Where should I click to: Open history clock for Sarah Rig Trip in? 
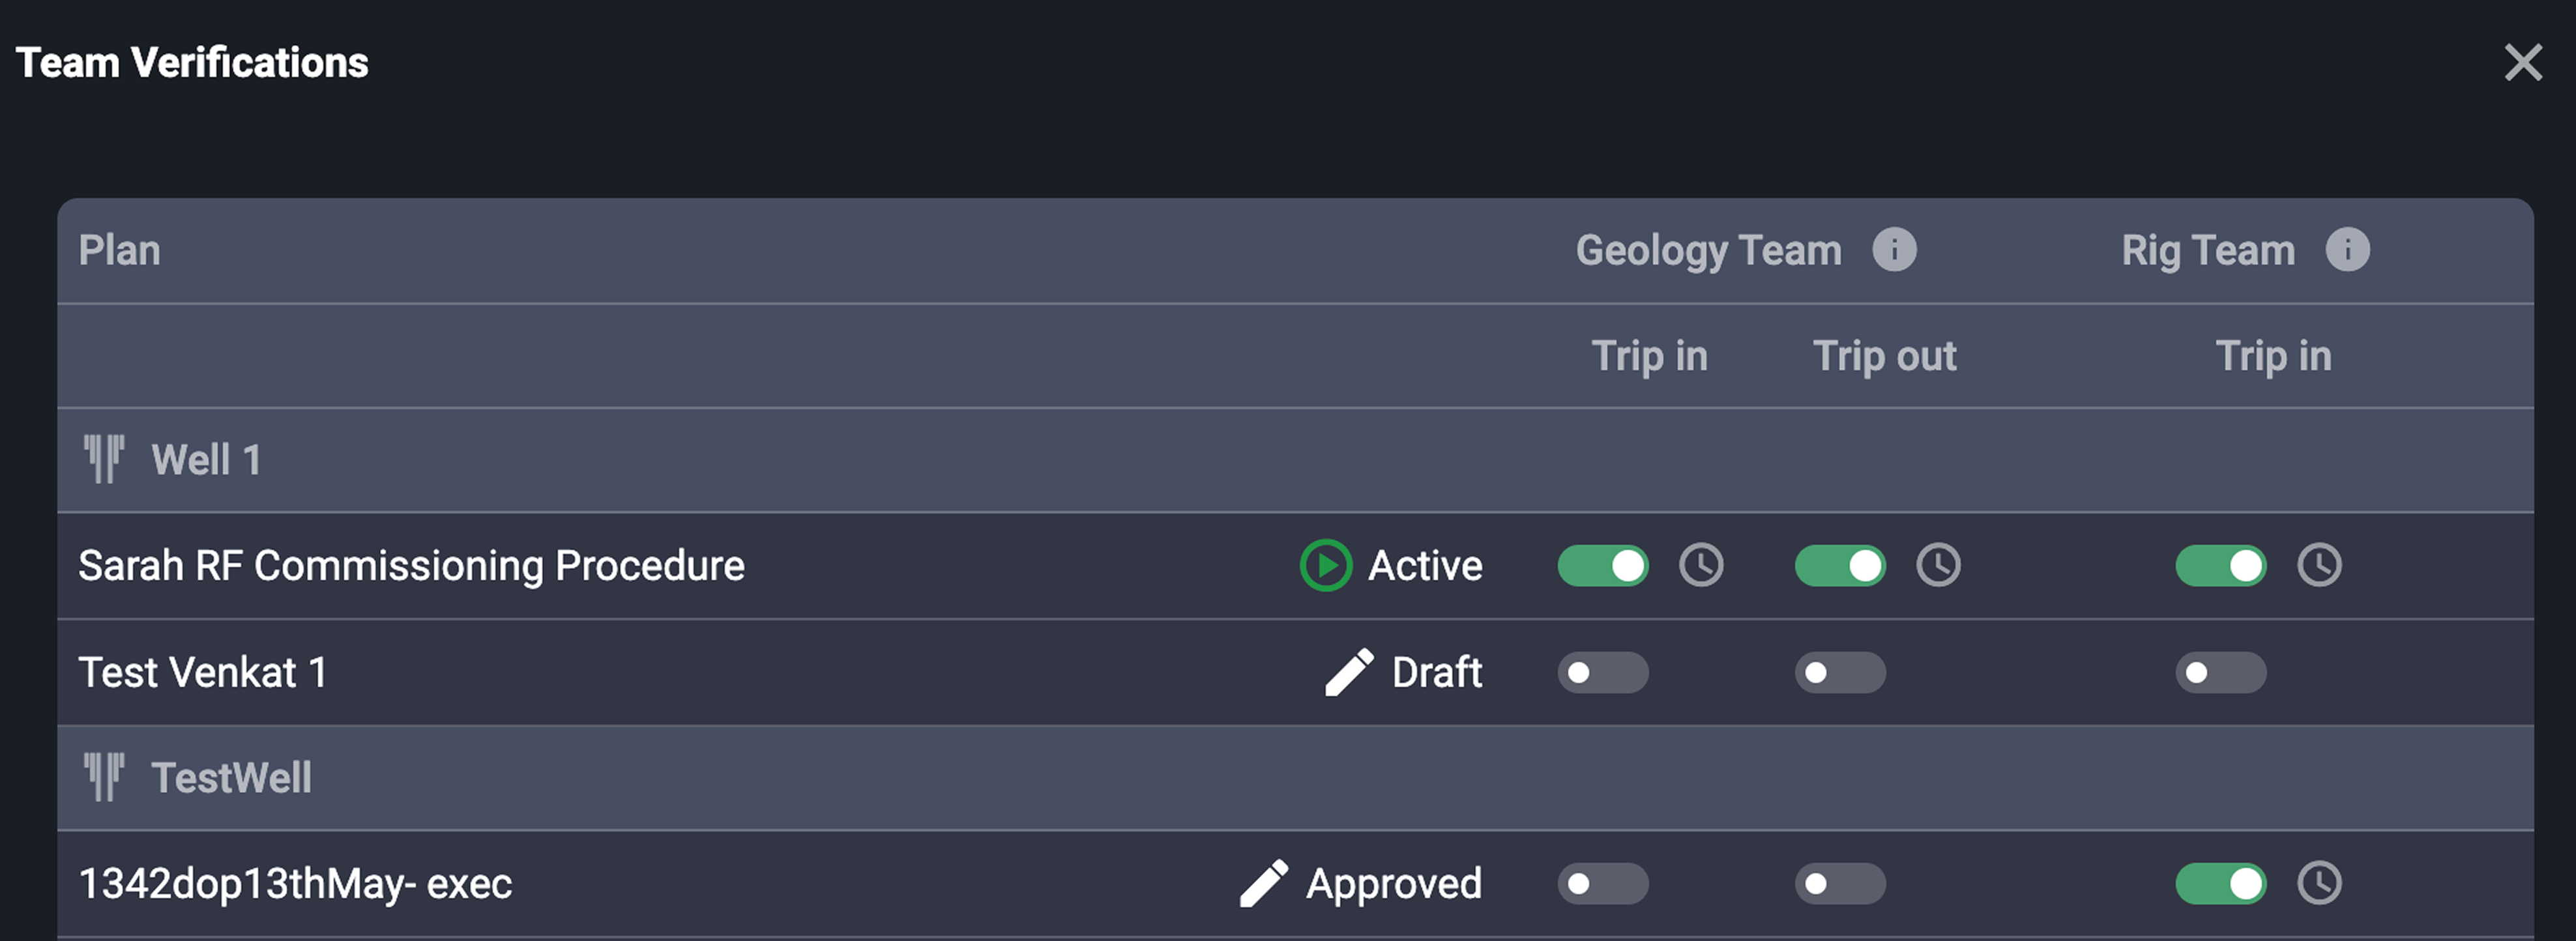2319,565
